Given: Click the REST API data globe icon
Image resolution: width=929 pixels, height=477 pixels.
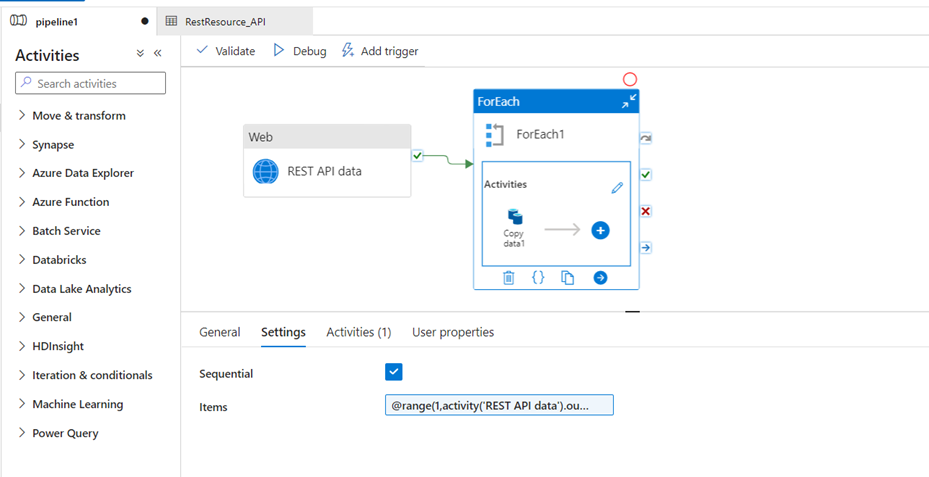Looking at the screenshot, I should [265, 171].
